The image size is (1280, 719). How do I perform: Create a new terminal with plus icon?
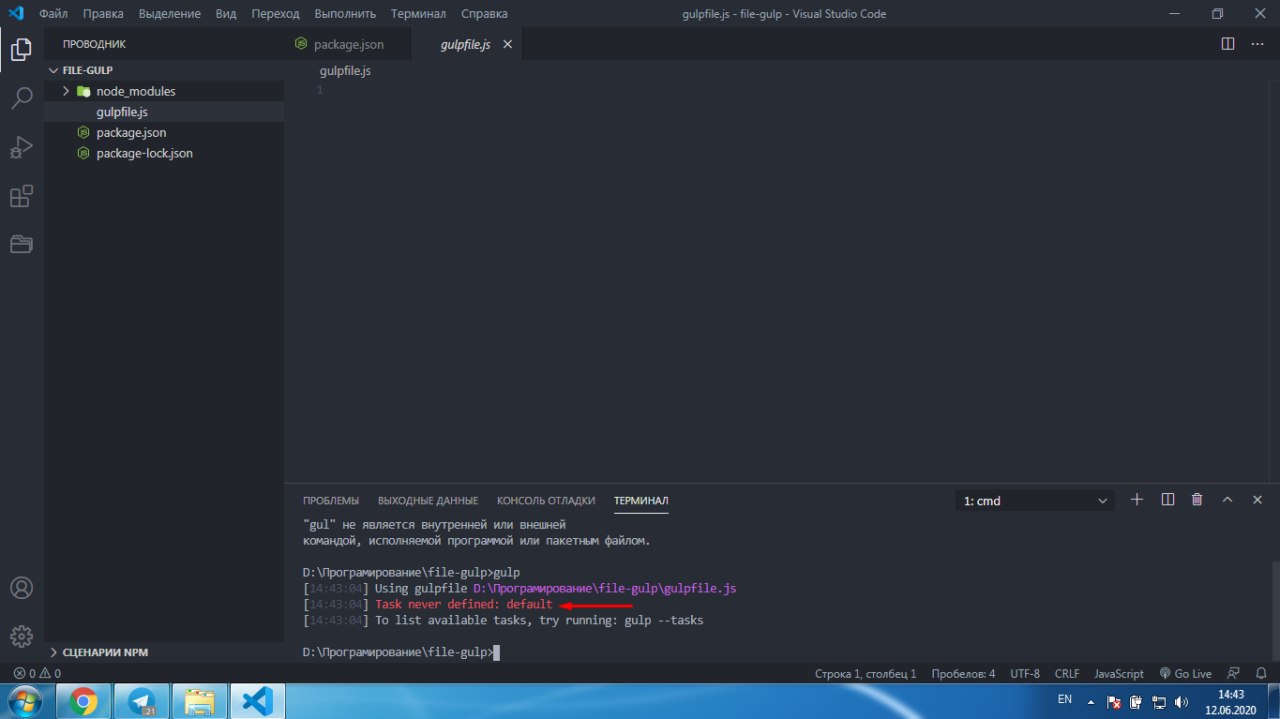1137,500
